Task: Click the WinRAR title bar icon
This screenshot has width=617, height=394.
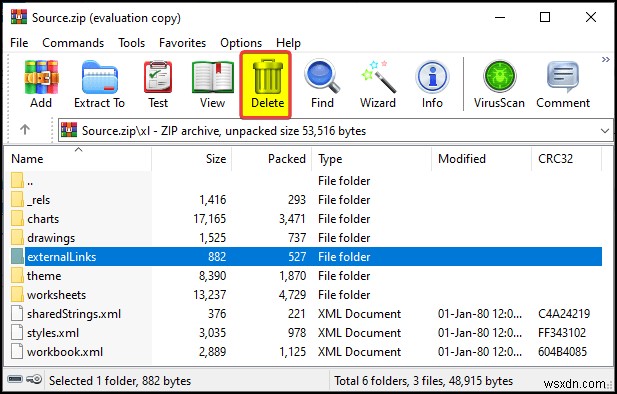Action: tap(19, 17)
